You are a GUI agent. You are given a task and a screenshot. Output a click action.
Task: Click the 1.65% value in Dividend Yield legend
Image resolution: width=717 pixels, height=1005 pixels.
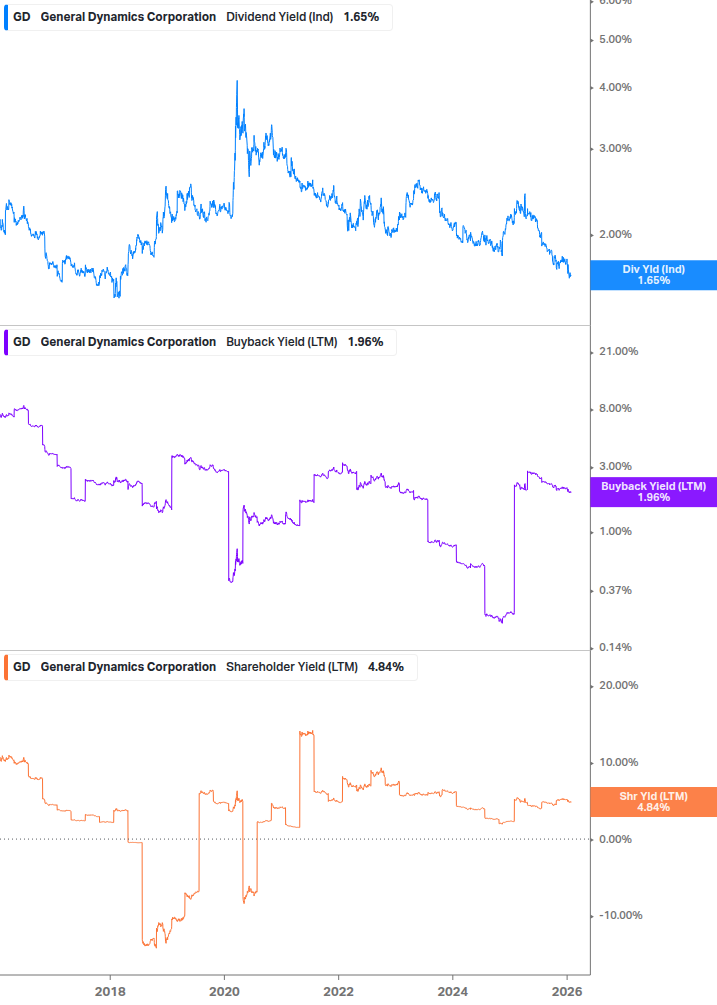361,17
